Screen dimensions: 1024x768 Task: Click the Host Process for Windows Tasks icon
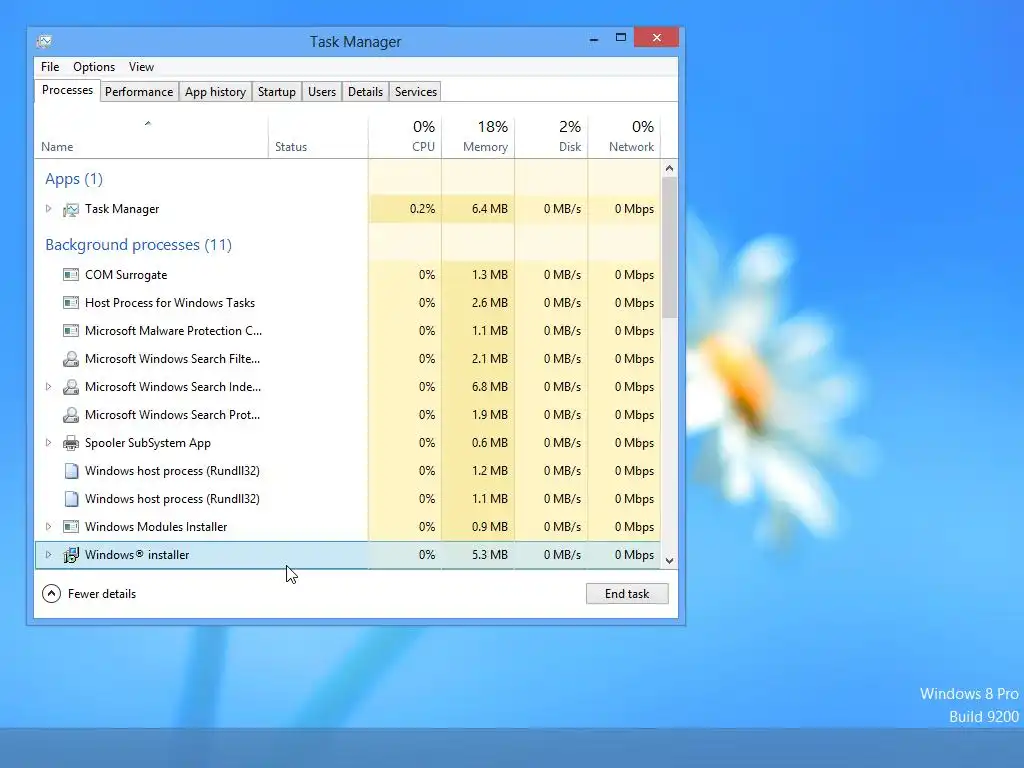tap(71, 303)
